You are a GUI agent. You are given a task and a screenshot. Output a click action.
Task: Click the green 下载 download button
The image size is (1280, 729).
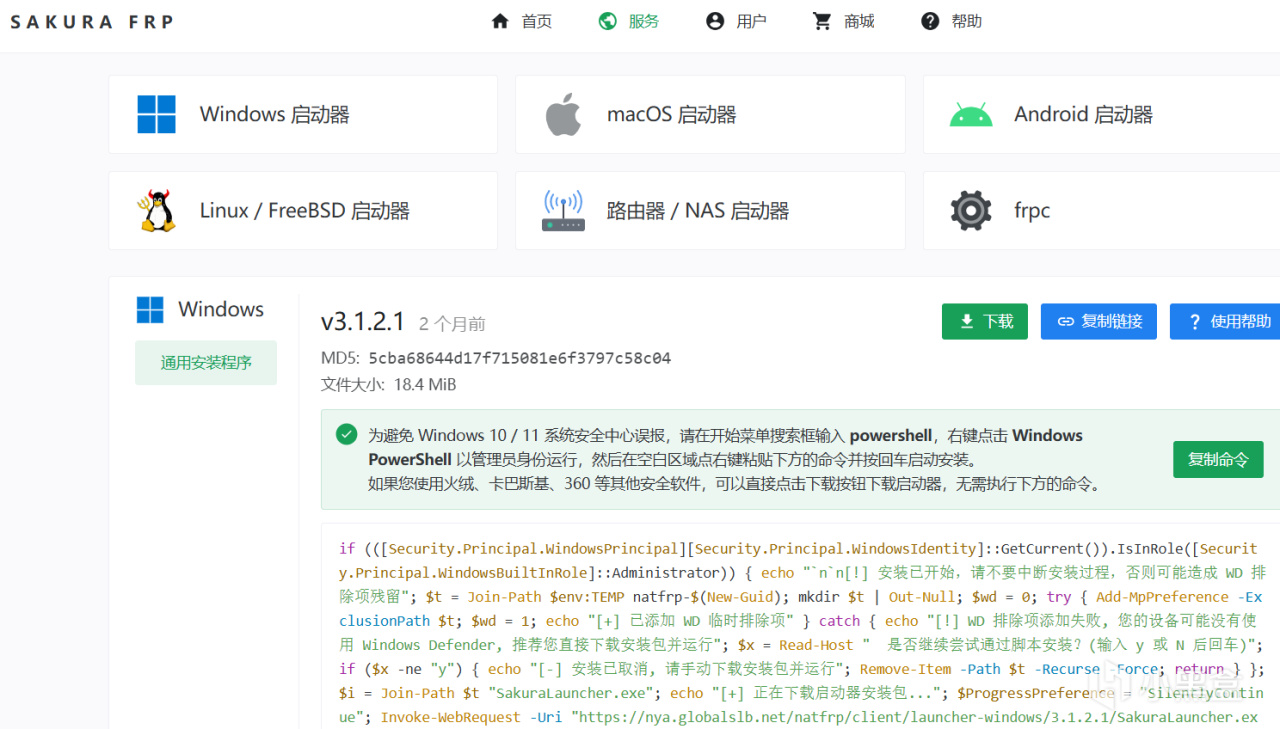(x=985, y=321)
